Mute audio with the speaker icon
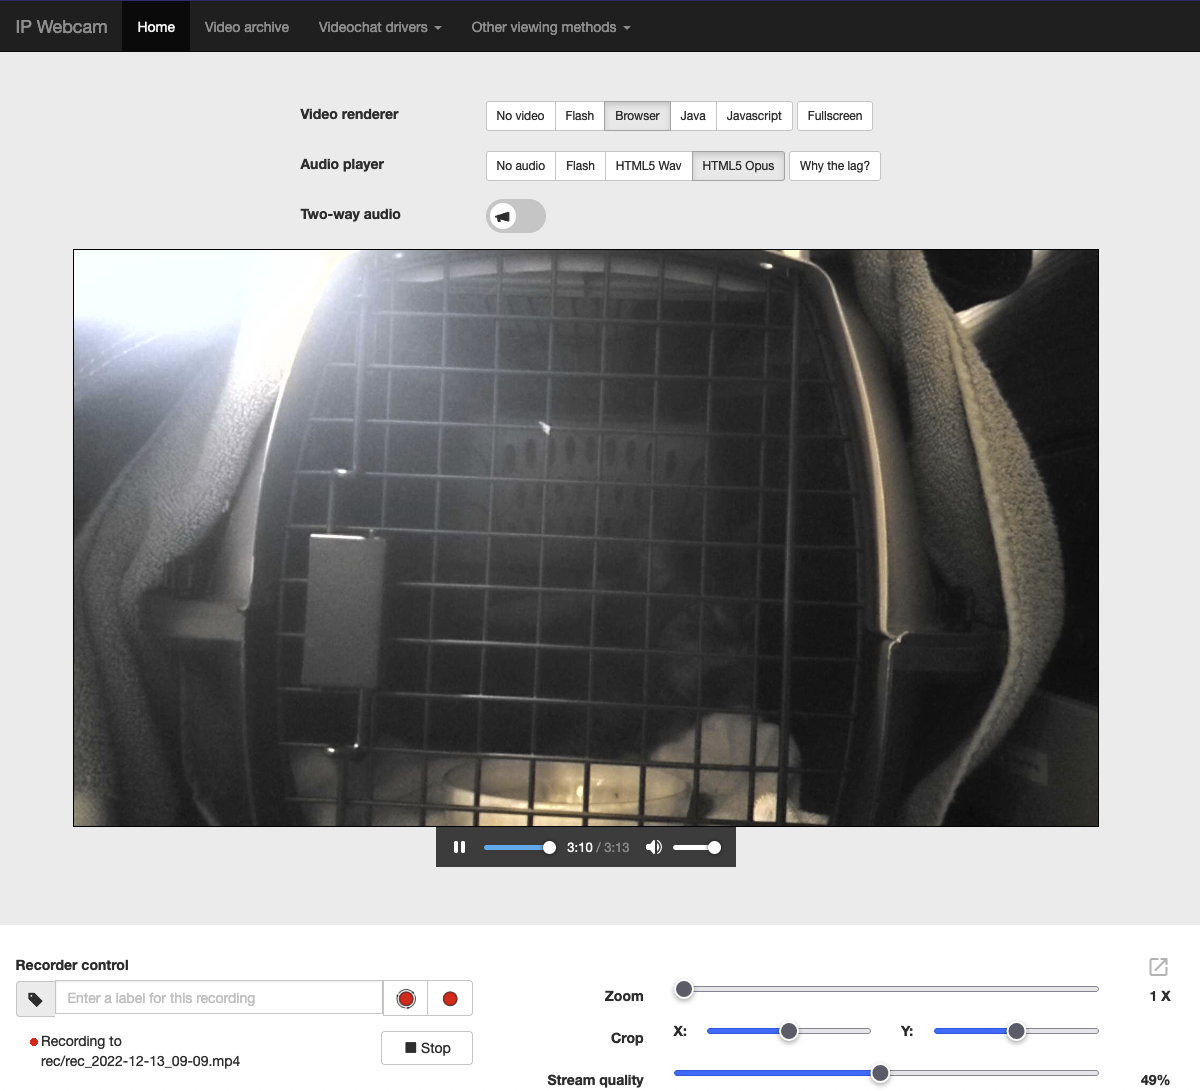The width and height of the screenshot is (1200, 1091). pyautogui.click(x=654, y=847)
